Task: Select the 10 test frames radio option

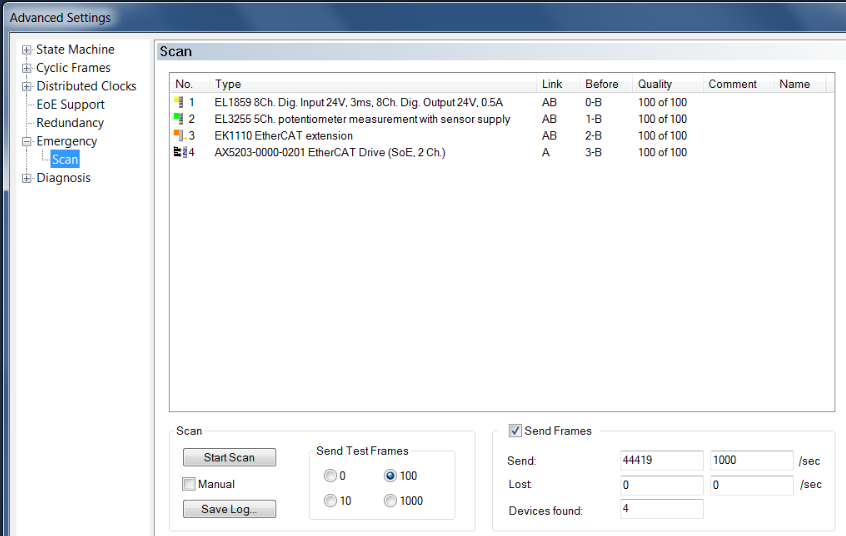Action: pyautogui.click(x=330, y=501)
